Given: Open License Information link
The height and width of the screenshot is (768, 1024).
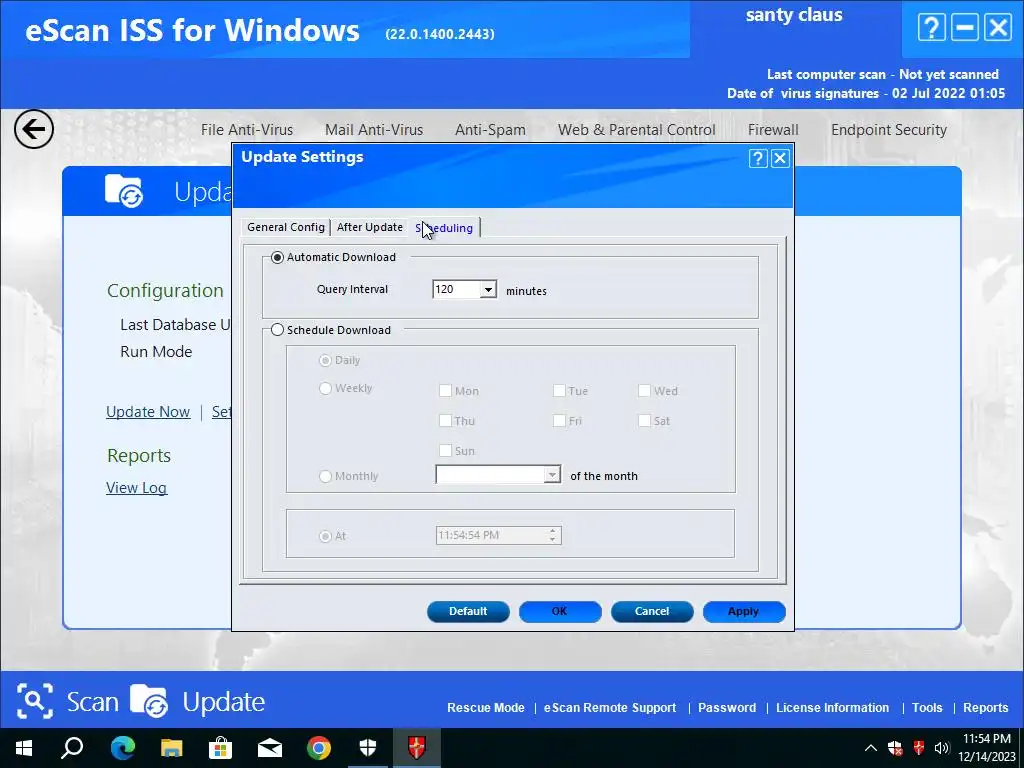Looking at the screenshot, I should click(x=833, y=708).
